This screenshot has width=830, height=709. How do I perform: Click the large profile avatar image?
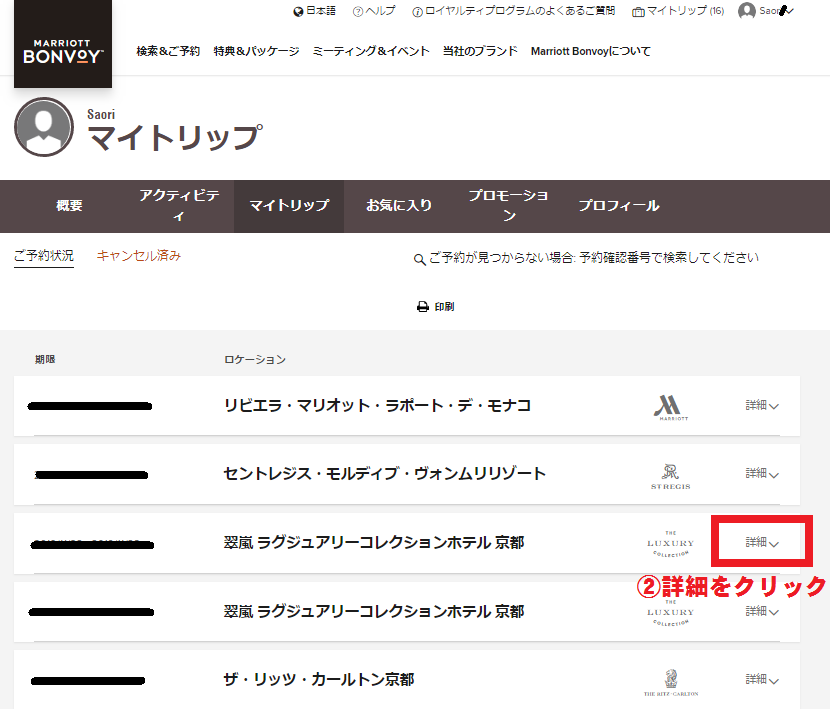click(x=44, y=127)
